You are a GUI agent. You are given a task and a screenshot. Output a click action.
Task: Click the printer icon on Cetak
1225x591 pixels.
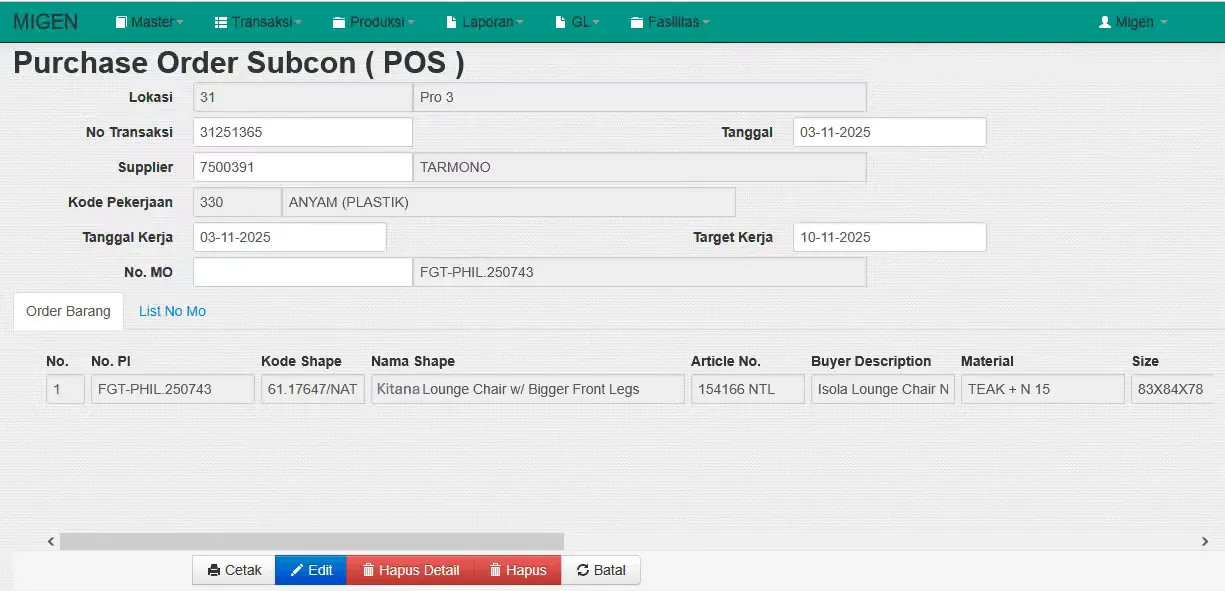coord(214,570)
